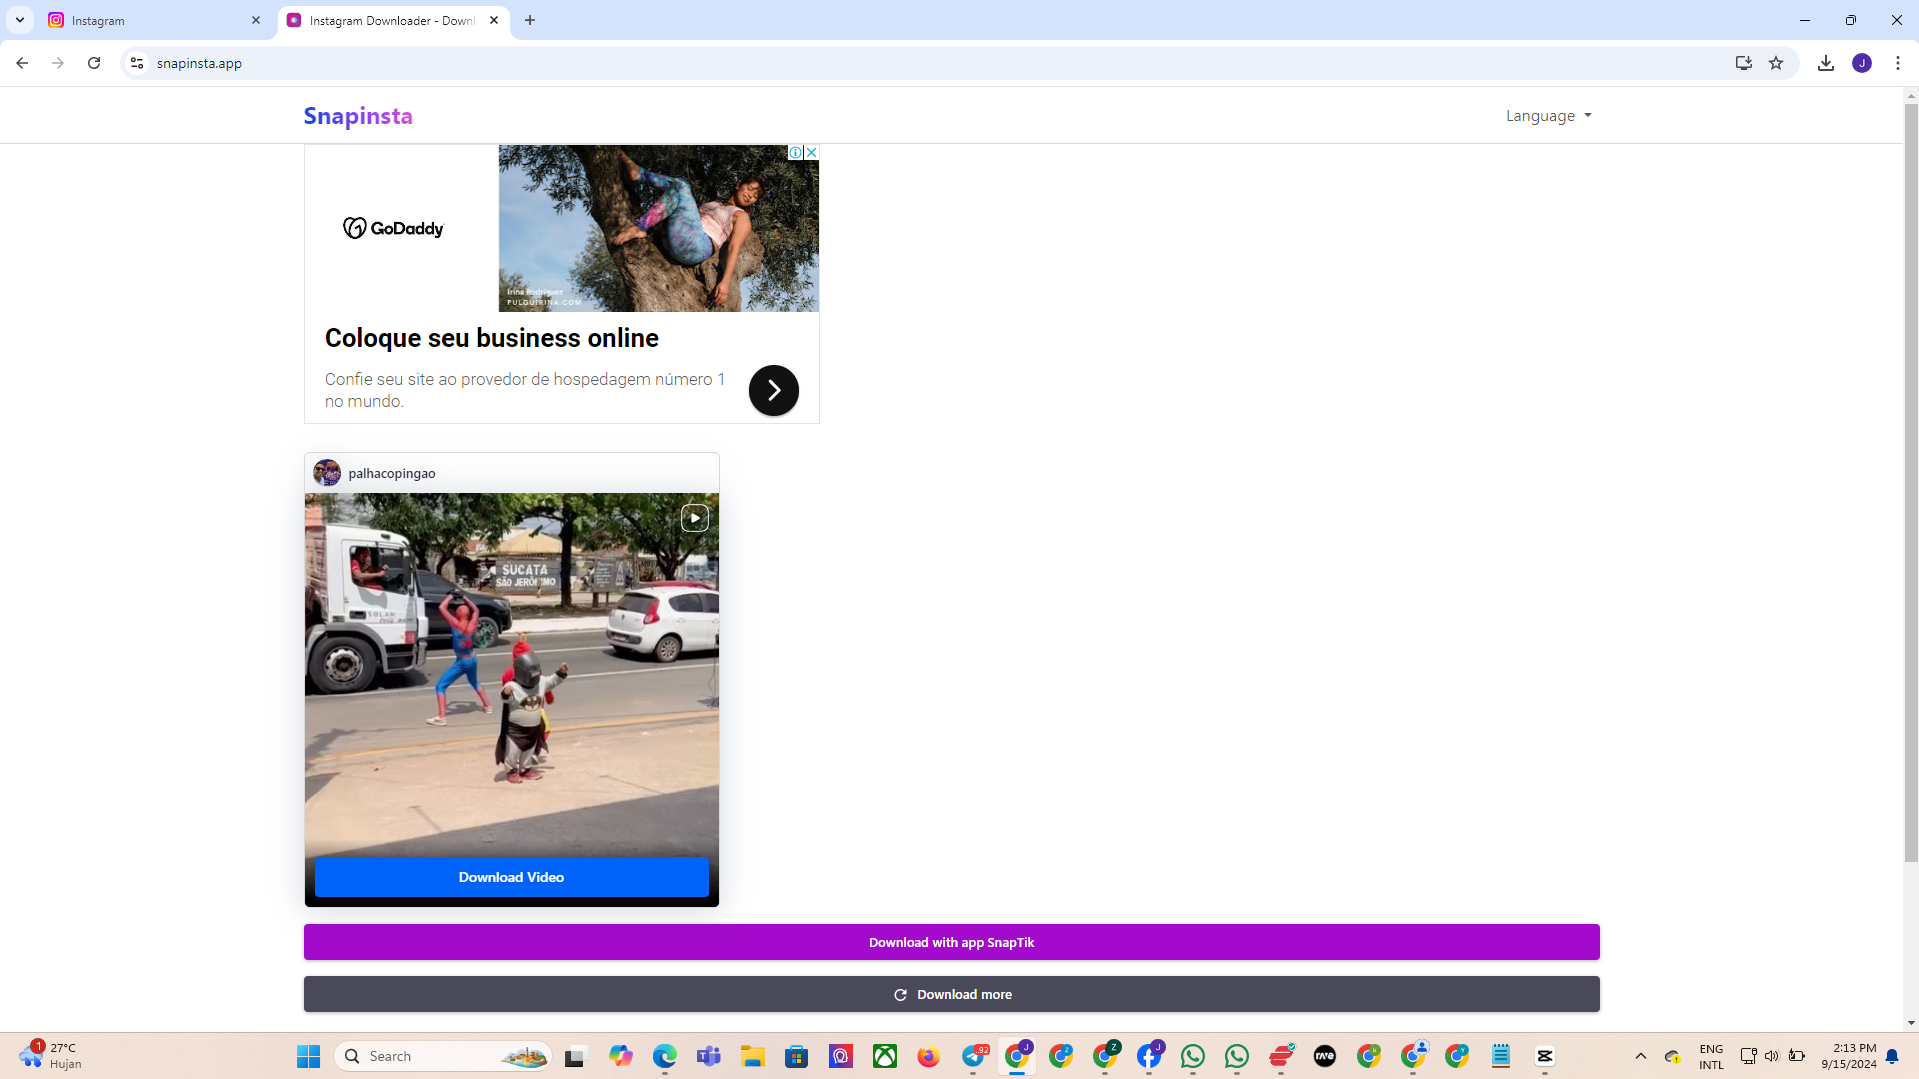
Task: Close the Instagram Downloader tab
Action: tap(494, 20)
